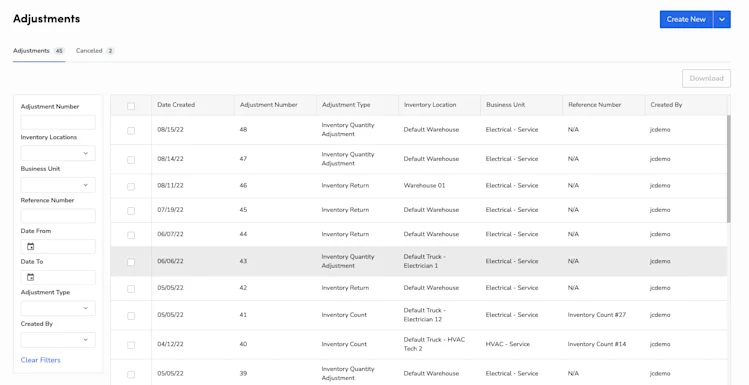Open the Date From calendar icon
The image size is (749, 385).
[x=31, y=246]
